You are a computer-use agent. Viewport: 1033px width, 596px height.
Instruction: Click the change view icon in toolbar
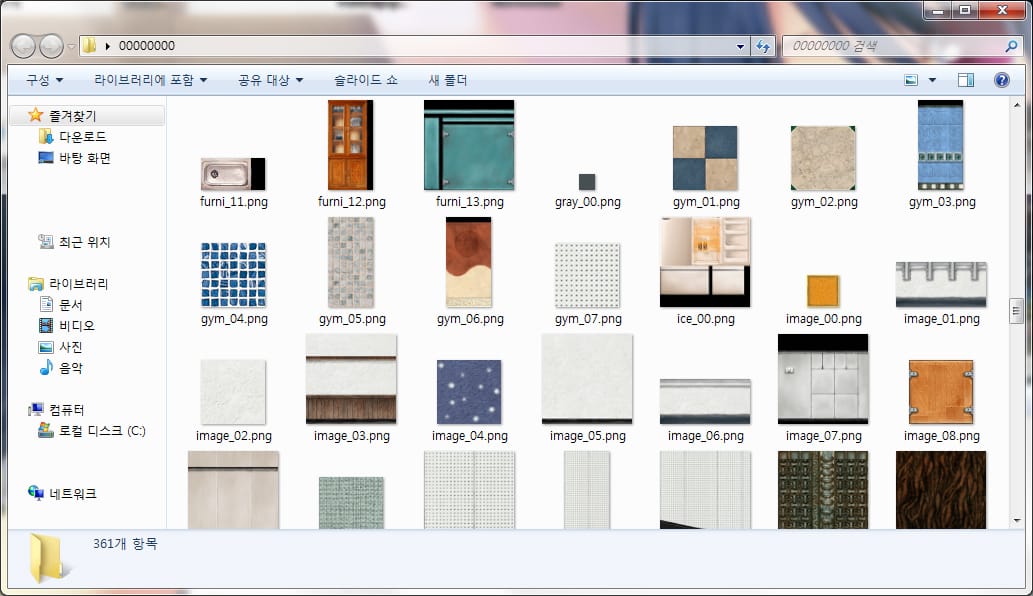tap(911, 80)
